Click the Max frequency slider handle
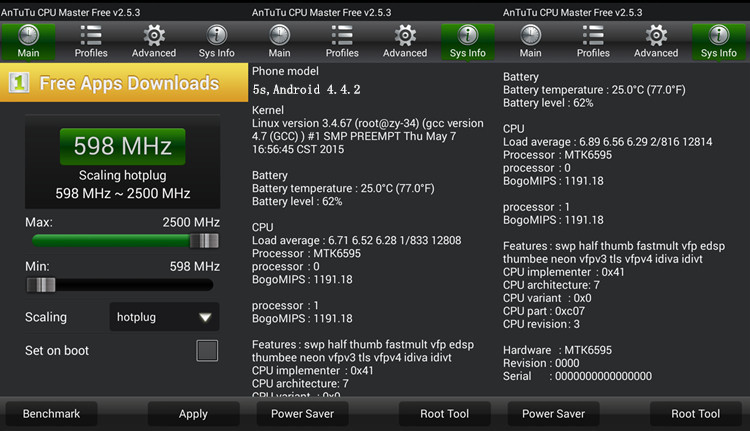Image resolution: width=750 pixels, height=431 pixels. [x=205, y=241]
